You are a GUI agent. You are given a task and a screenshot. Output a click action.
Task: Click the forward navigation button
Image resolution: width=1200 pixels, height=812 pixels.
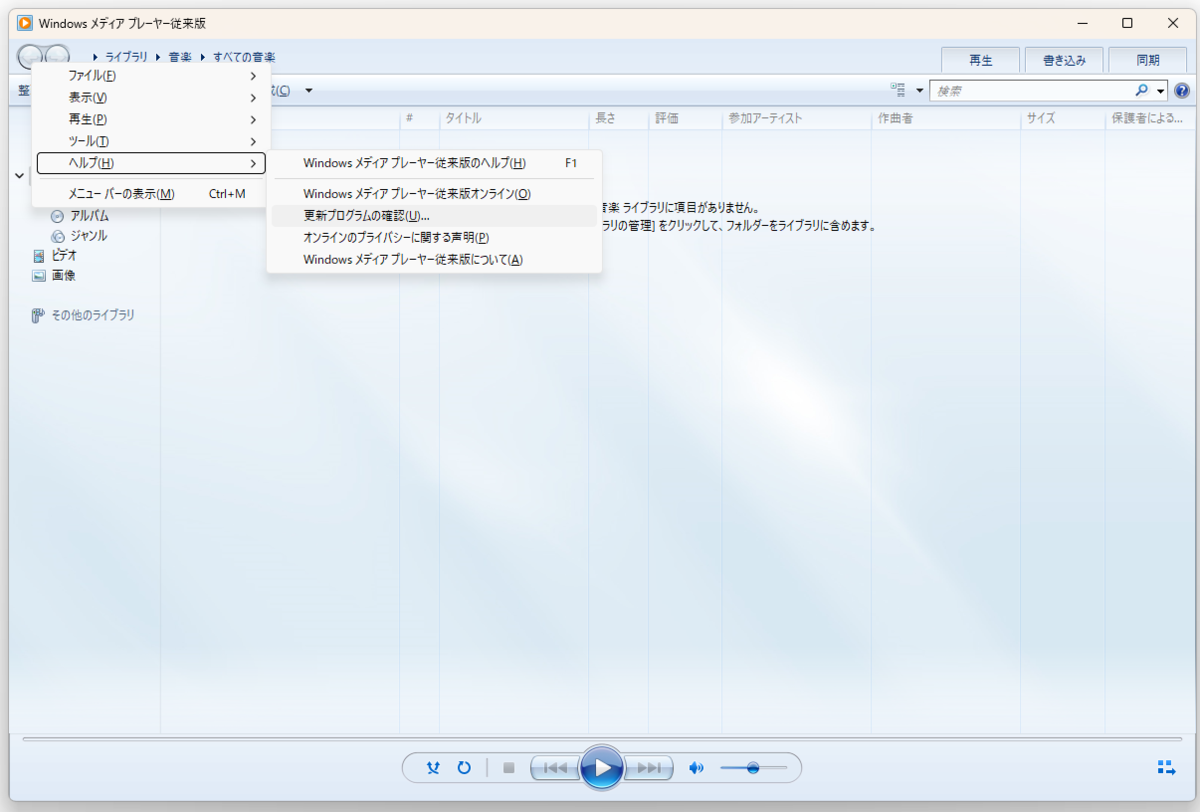pos(58,57)
